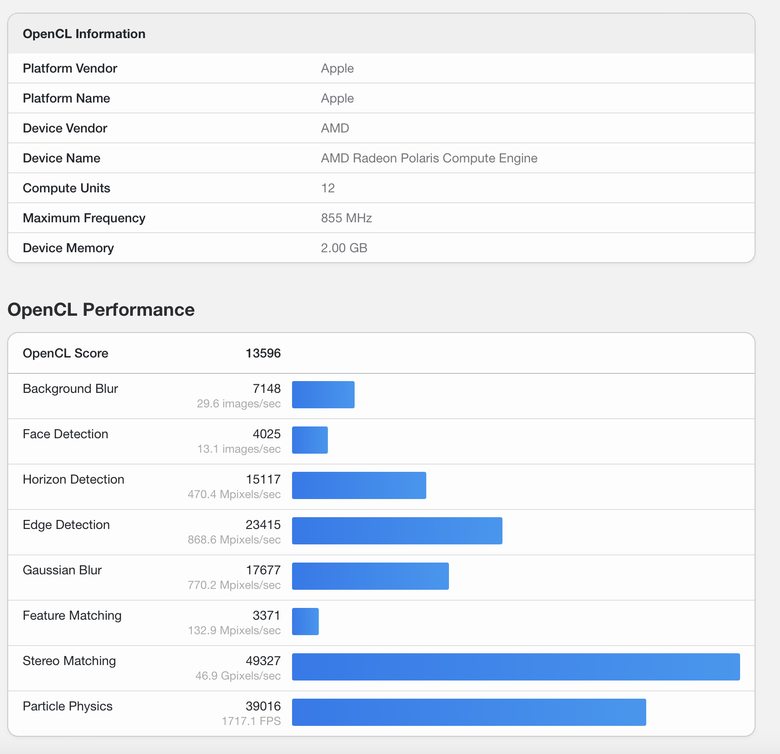Select the 'Particle Physics' test name

(68, 706)
